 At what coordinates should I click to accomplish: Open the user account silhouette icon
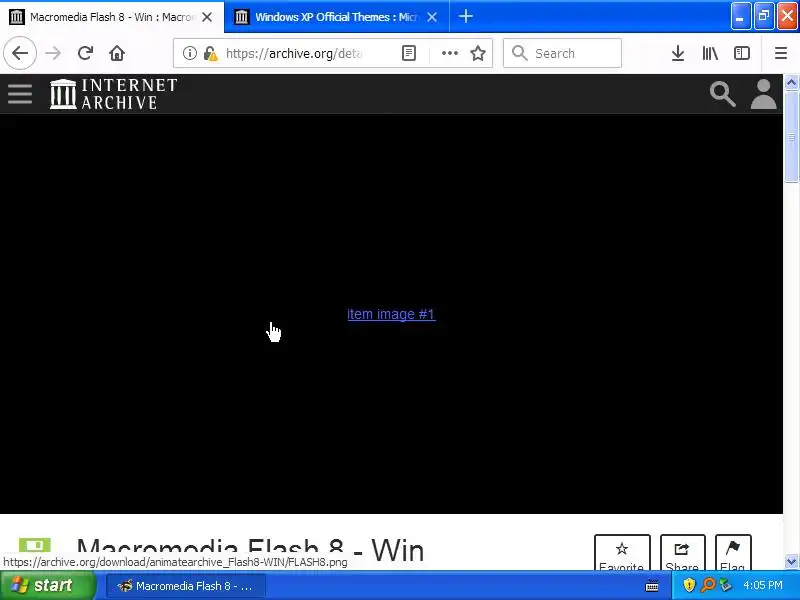(763, 94)
